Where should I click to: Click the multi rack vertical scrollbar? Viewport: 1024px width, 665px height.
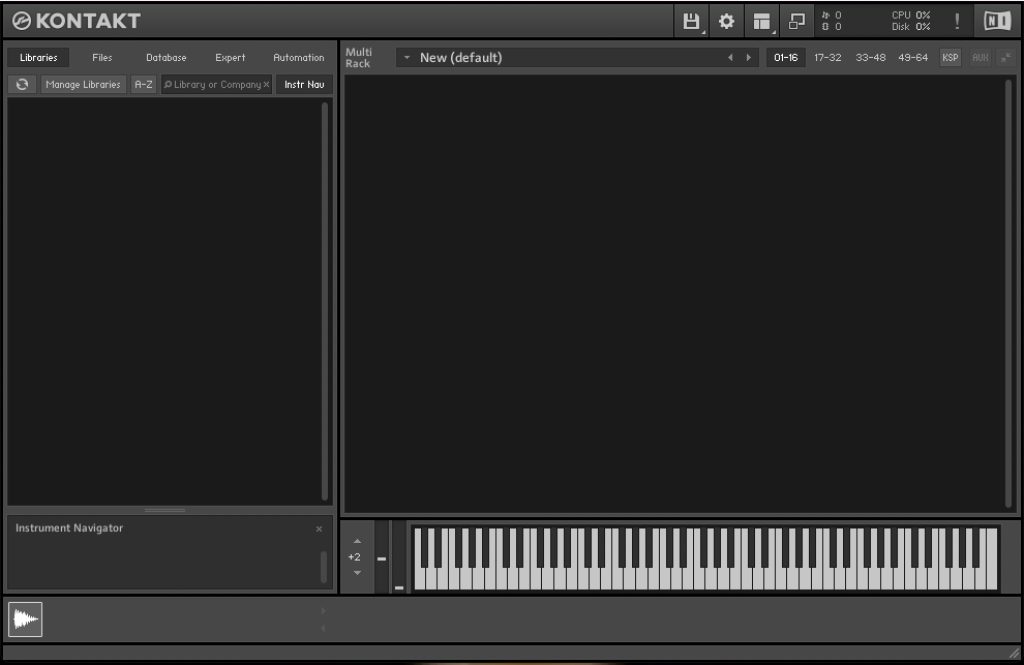click(1009, 293)
